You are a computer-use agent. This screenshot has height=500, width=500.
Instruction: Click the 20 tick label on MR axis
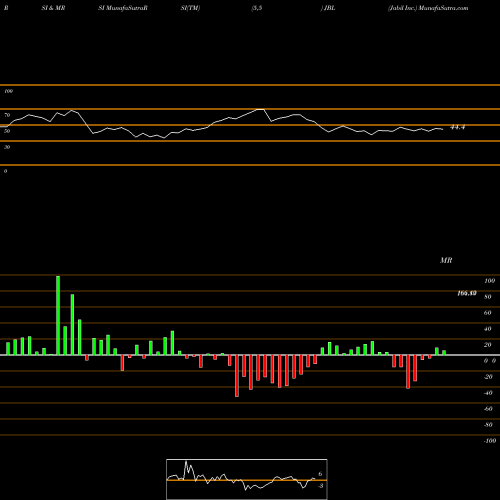pos(488,345)
